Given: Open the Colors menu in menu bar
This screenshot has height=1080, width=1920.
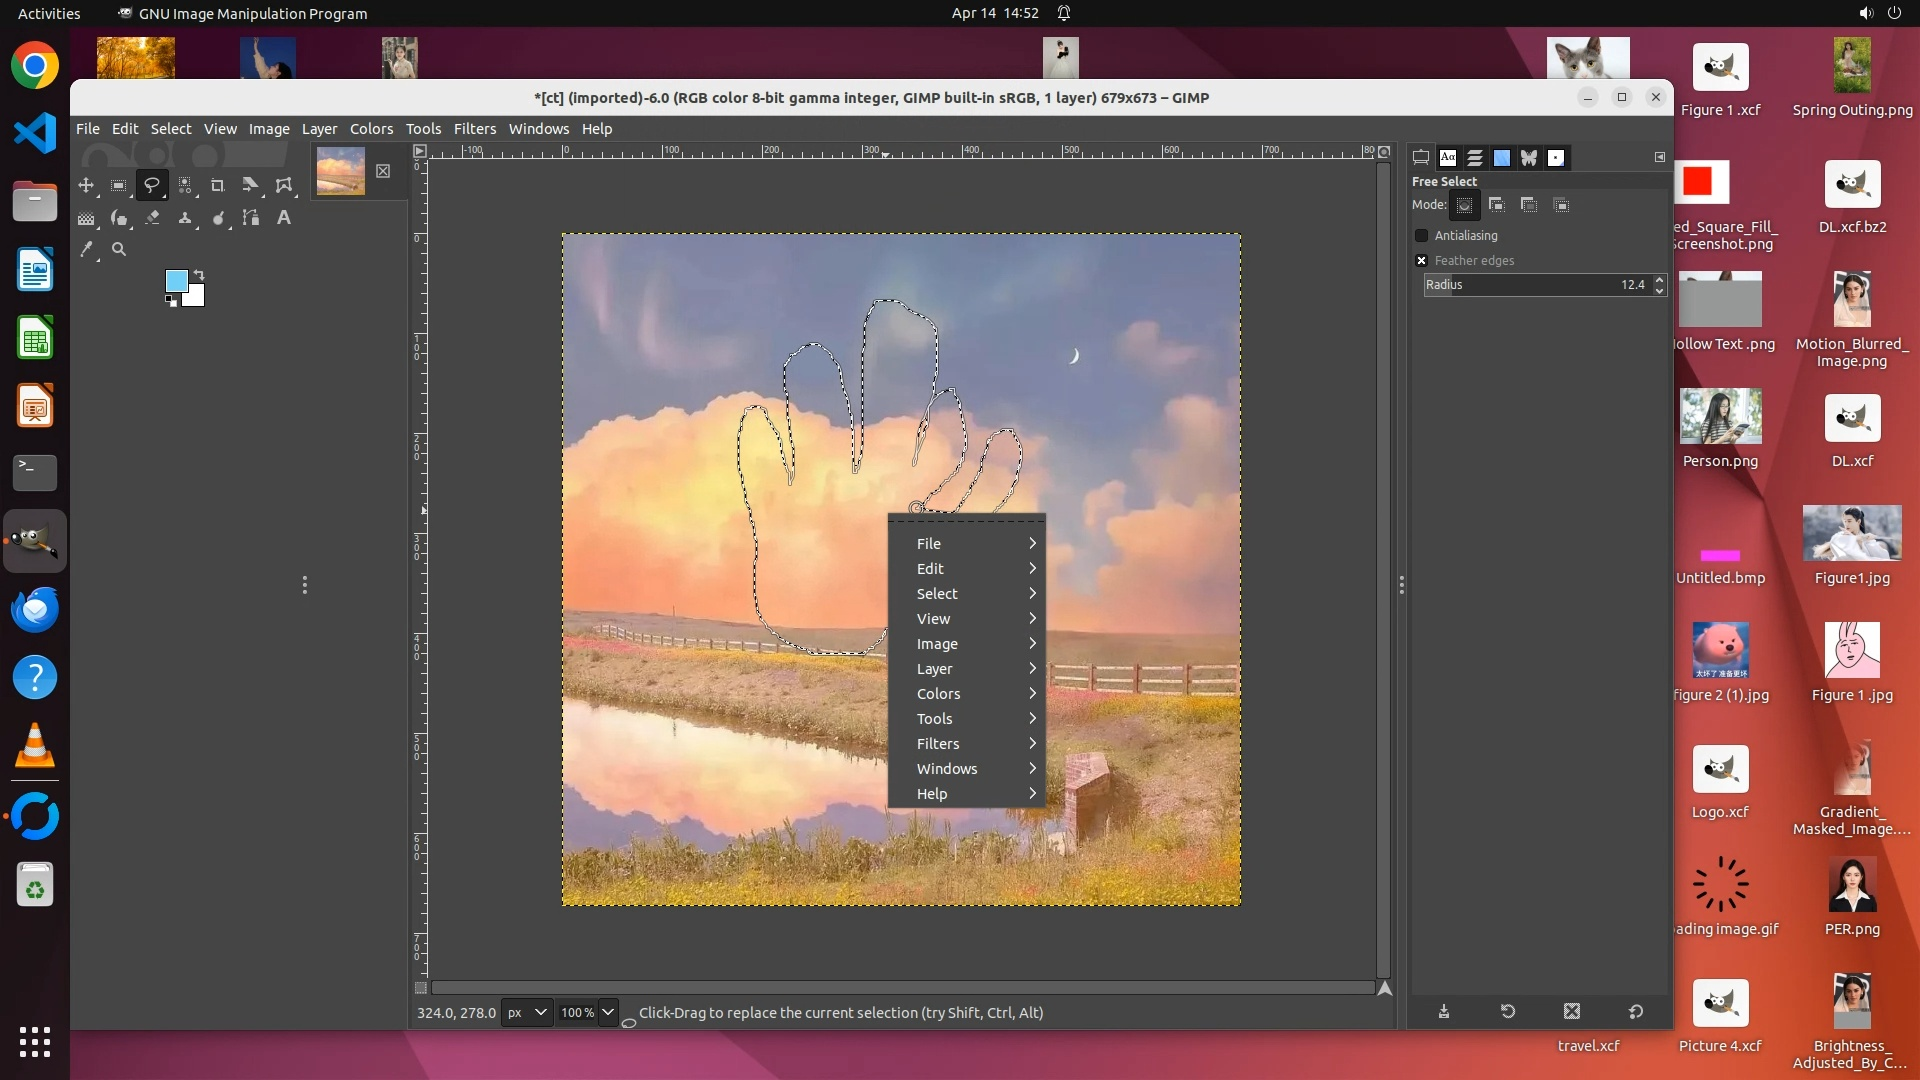Looking at the screenshot, I should point(371,129).
